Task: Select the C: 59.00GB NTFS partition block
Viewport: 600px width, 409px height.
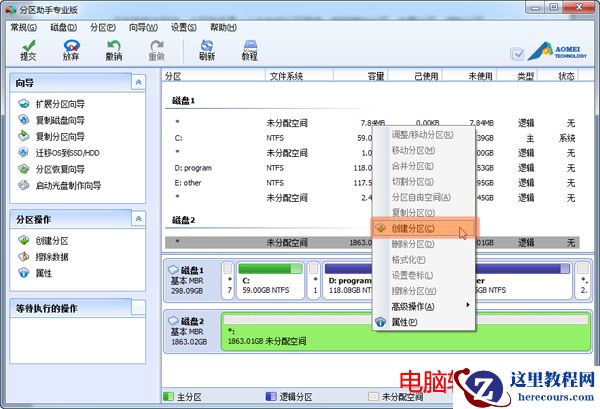Action: click(270, 280)
